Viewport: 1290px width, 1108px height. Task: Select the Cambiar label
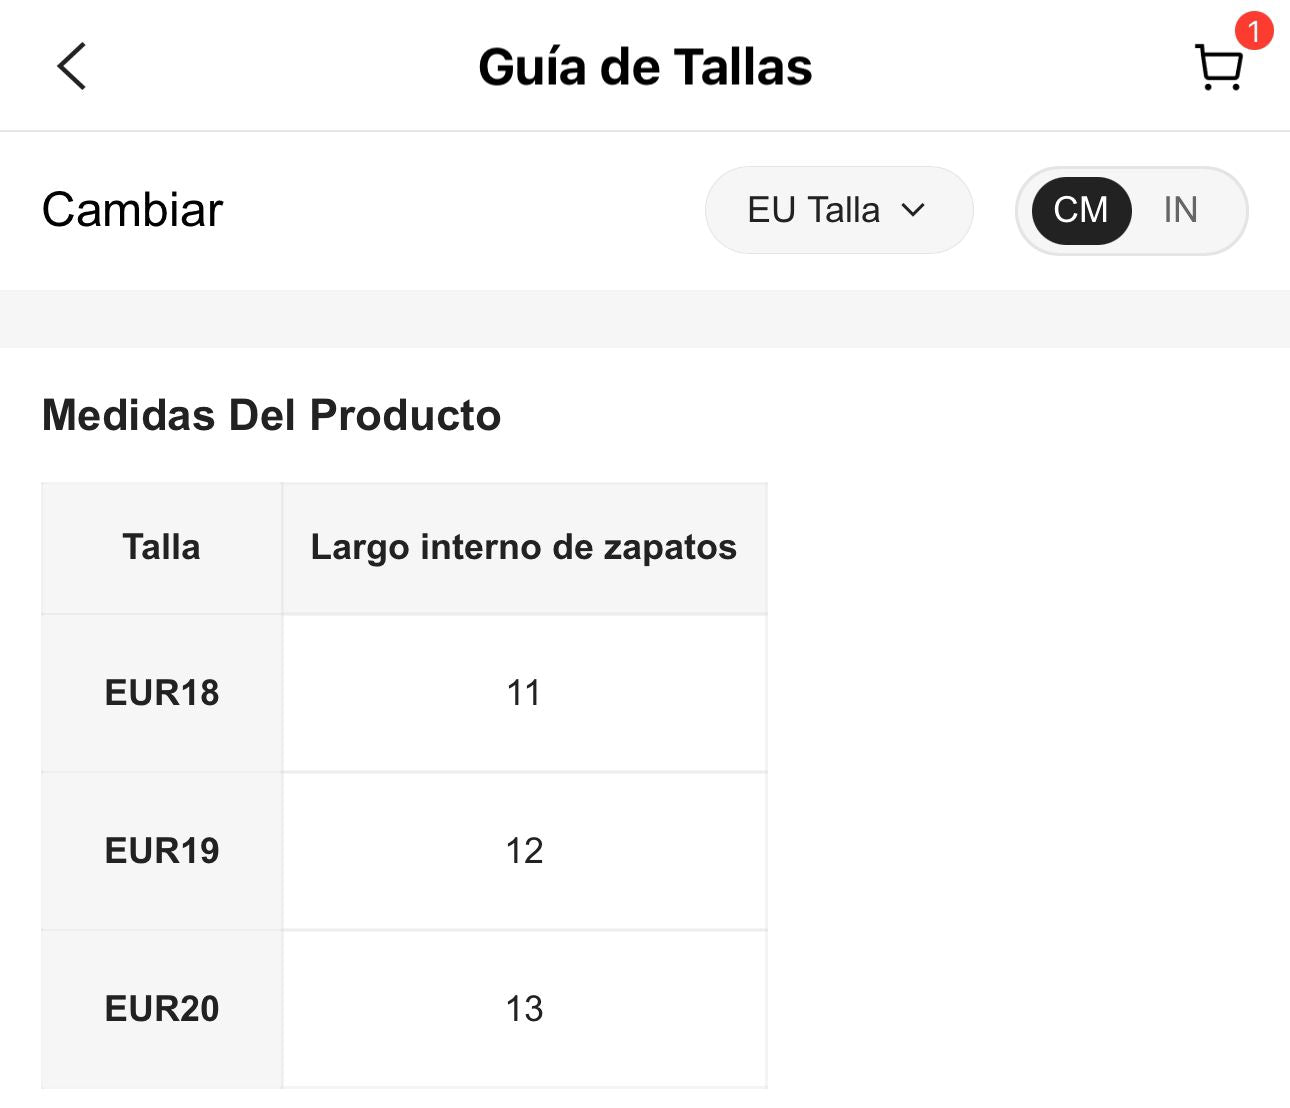tap(133, 210)
